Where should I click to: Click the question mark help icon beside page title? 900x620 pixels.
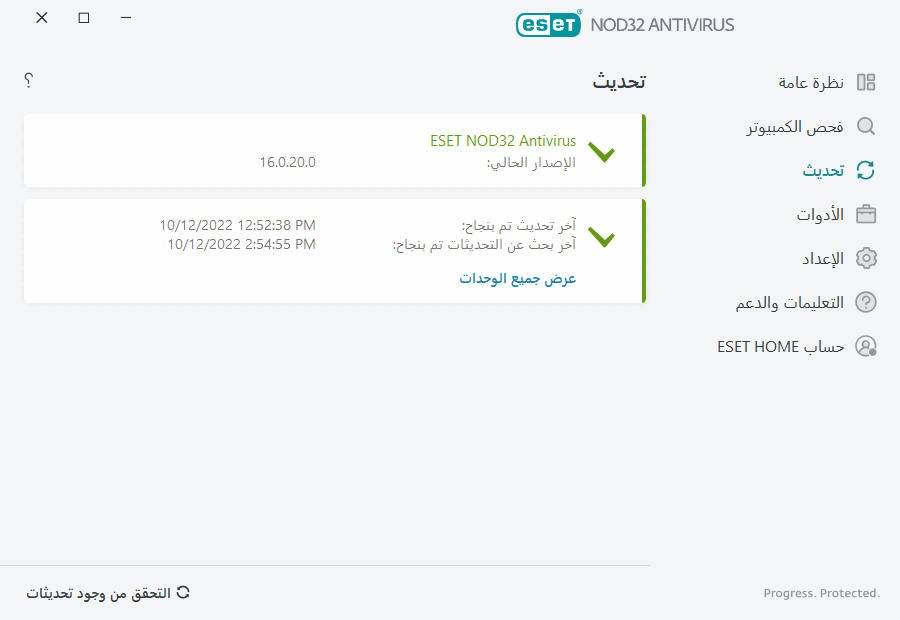[28, 80]
